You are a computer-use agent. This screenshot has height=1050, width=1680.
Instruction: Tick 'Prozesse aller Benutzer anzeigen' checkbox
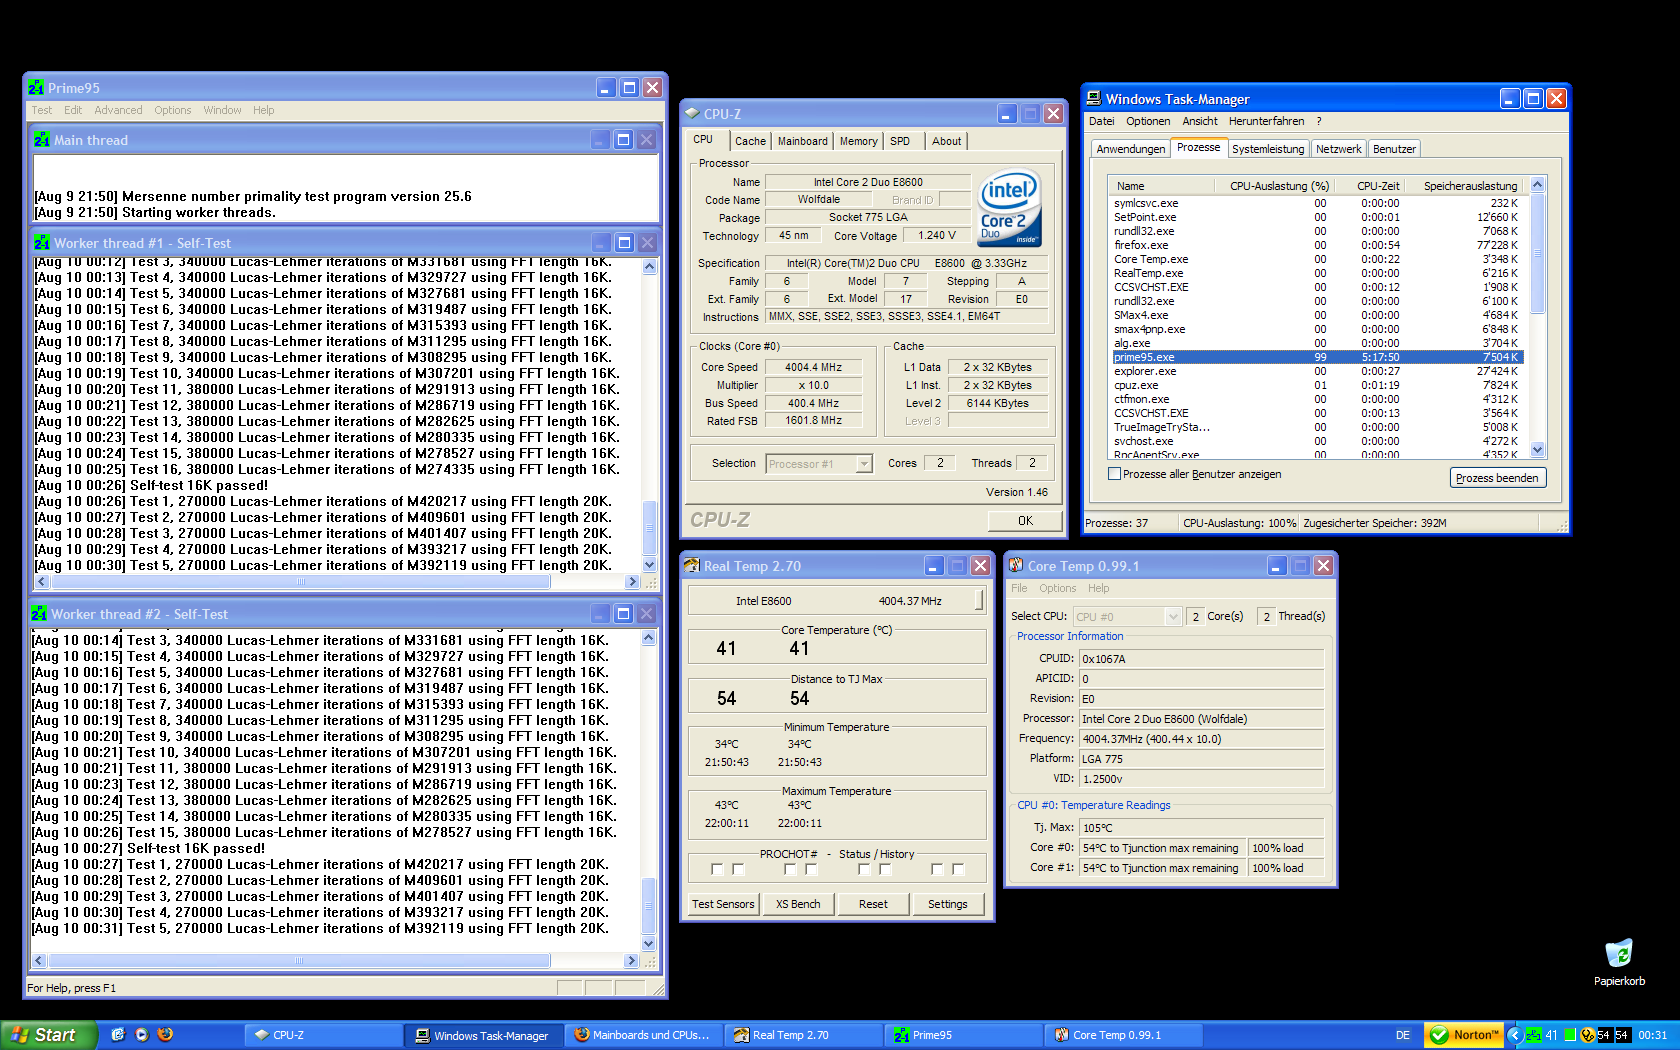tap(1114, 474)
